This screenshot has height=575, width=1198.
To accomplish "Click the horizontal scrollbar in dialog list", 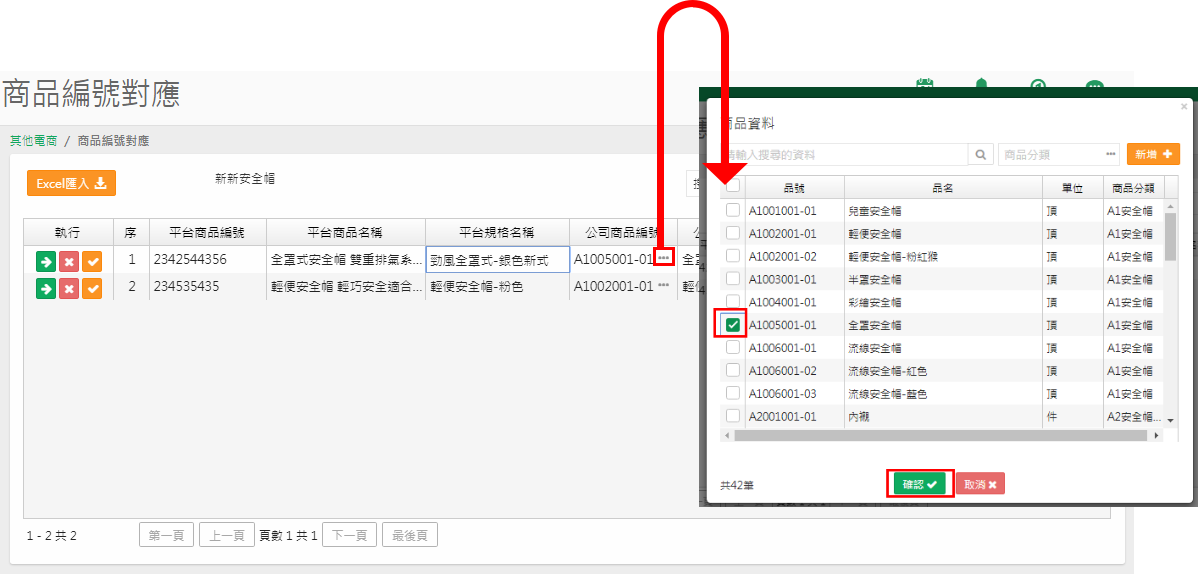I will pyautogui.click(x=941, y=435).
